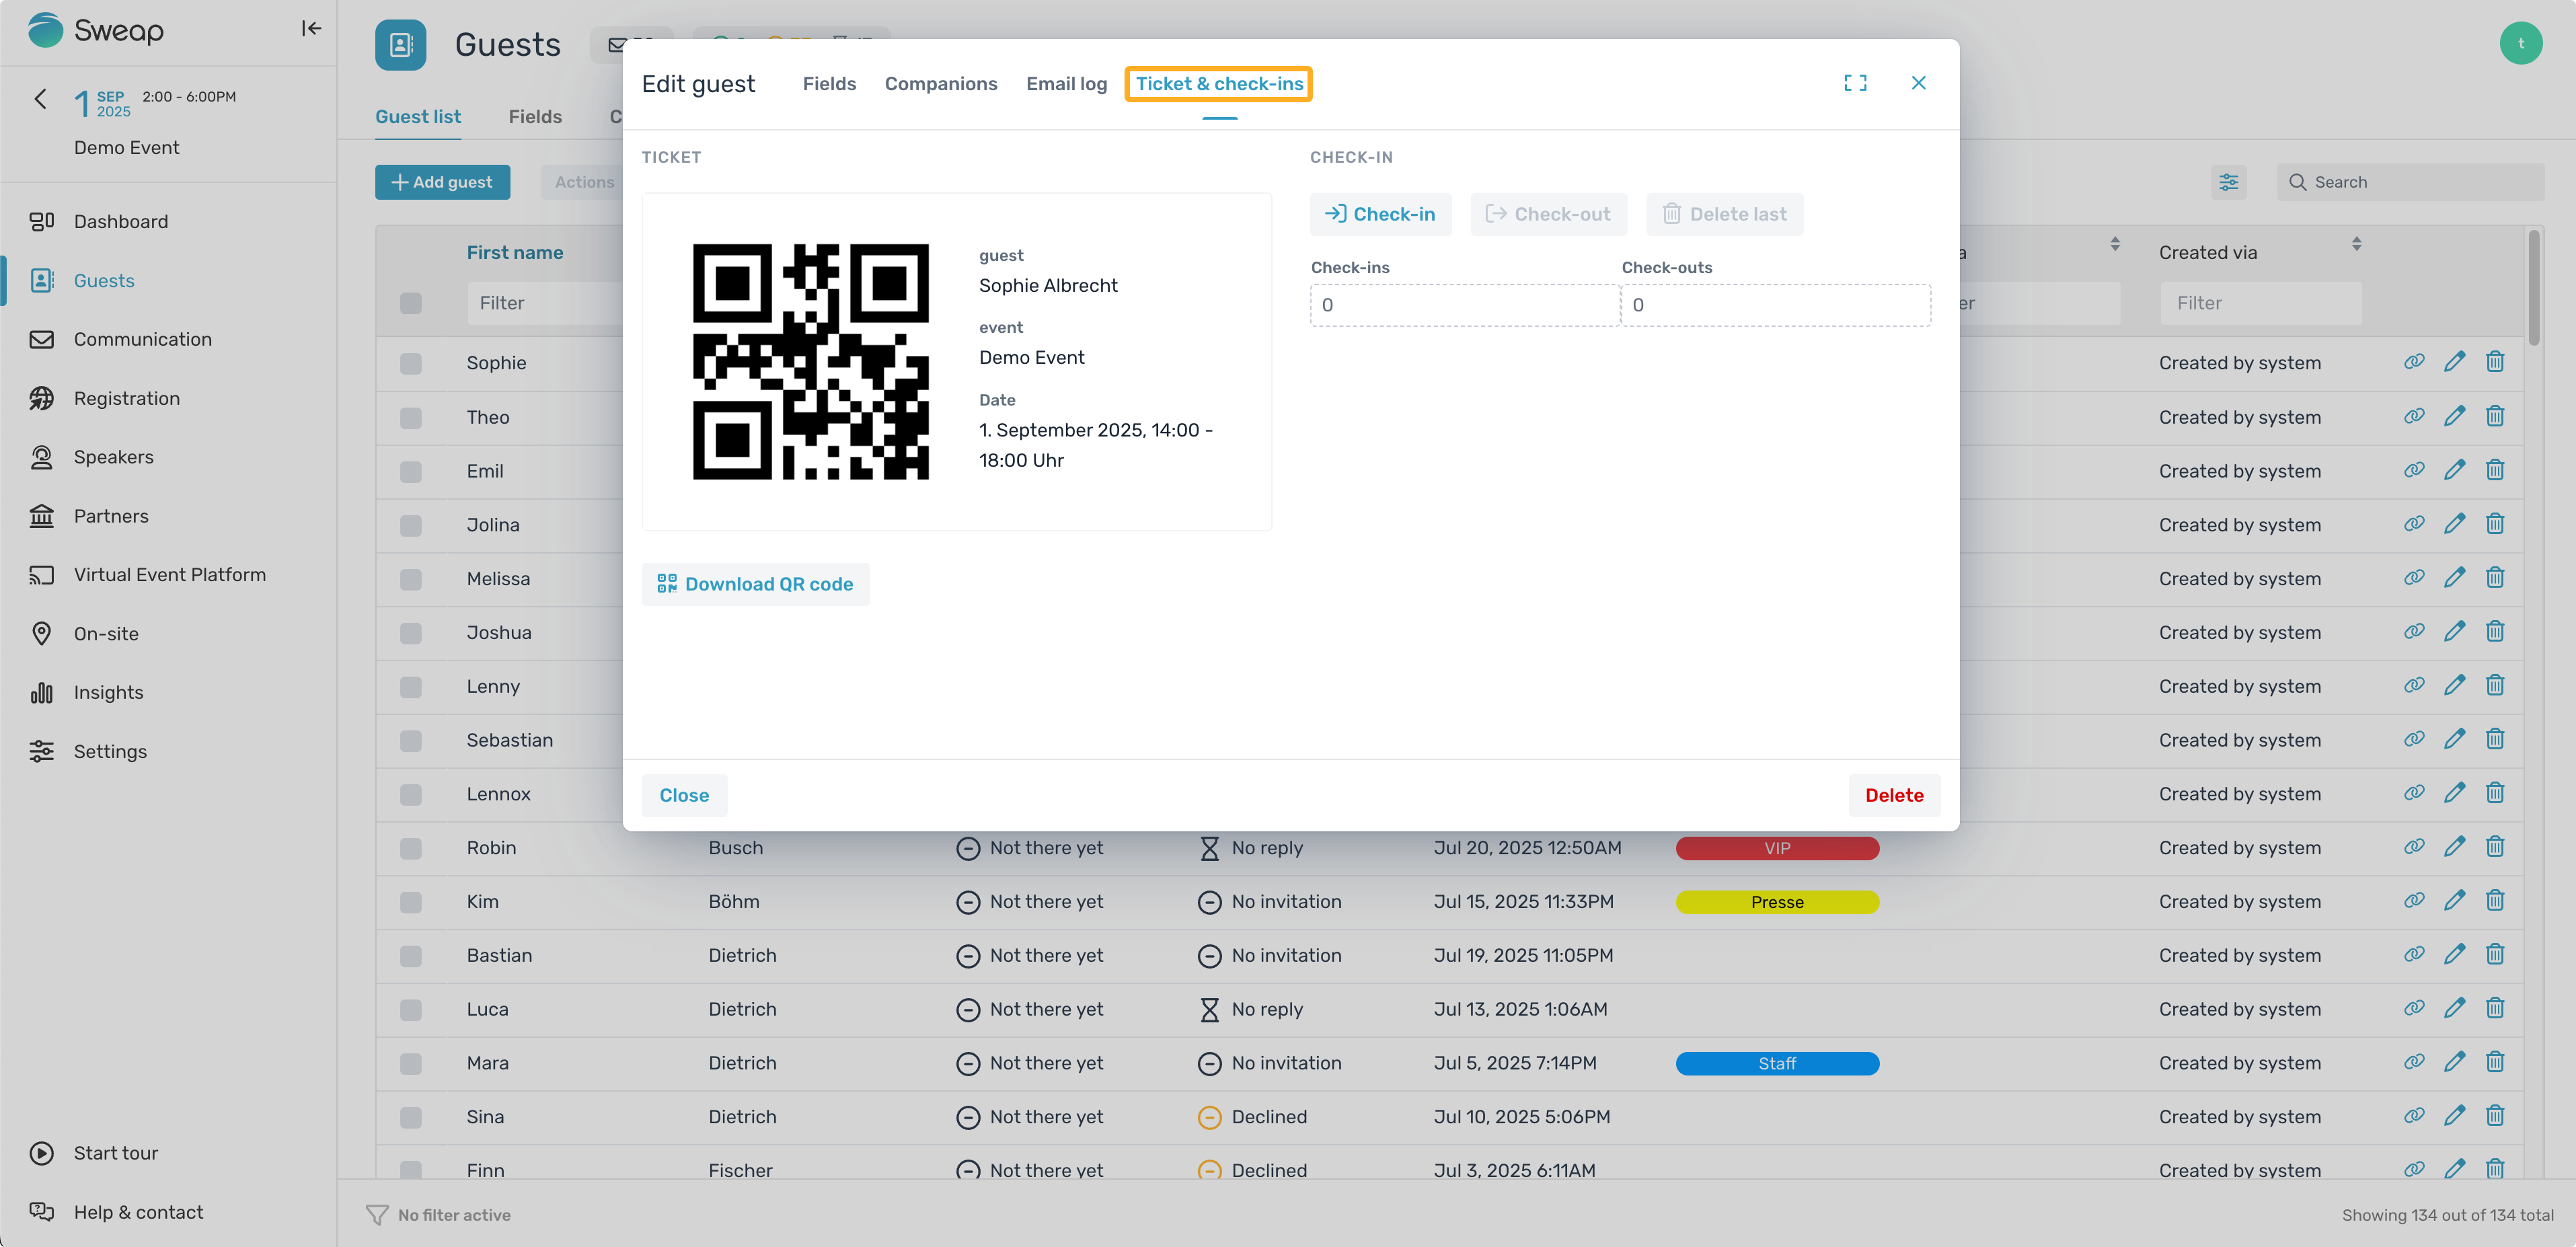Click Close at dialog bottom
Viewport: 2576px width, 1247px height.
(x=684, y=795)
